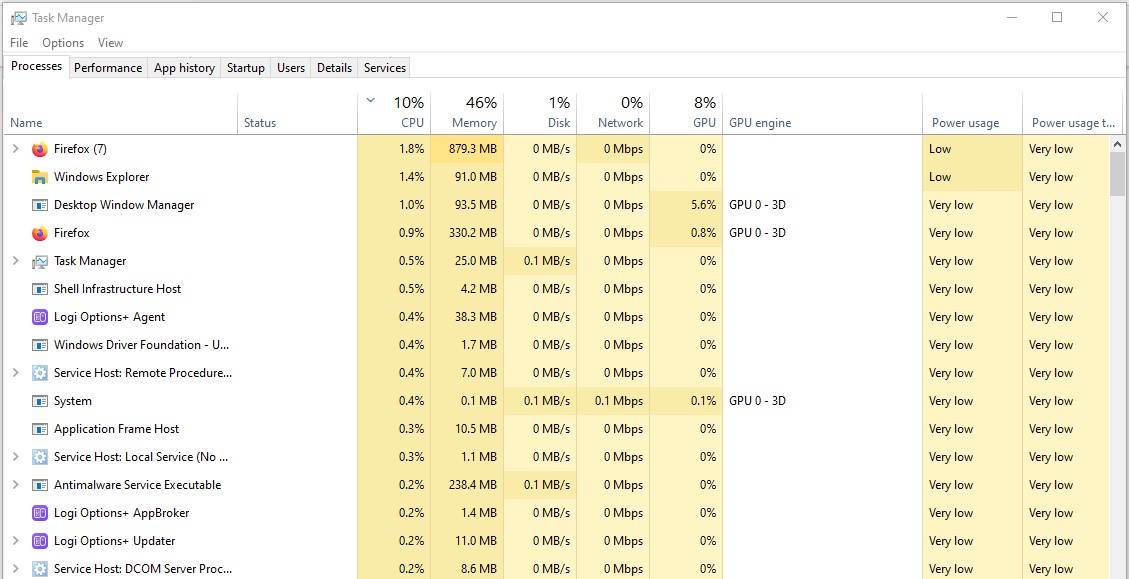The height and width of the screenshot is (579, 1129).
Task: Open the Startup tab
Action: tap(246, 68)
